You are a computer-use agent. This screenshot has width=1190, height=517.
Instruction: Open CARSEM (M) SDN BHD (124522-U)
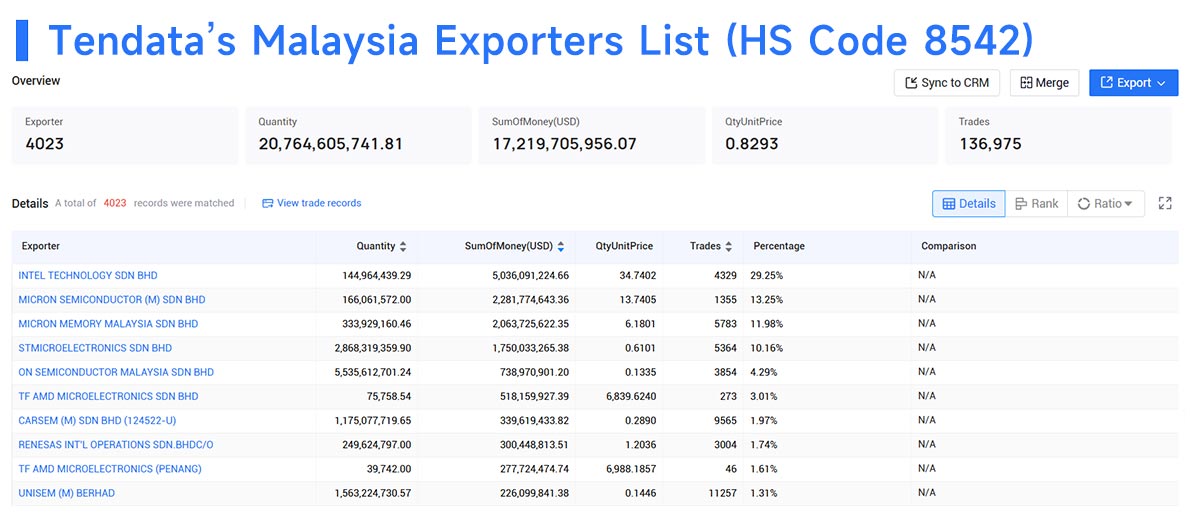[97, 421]
